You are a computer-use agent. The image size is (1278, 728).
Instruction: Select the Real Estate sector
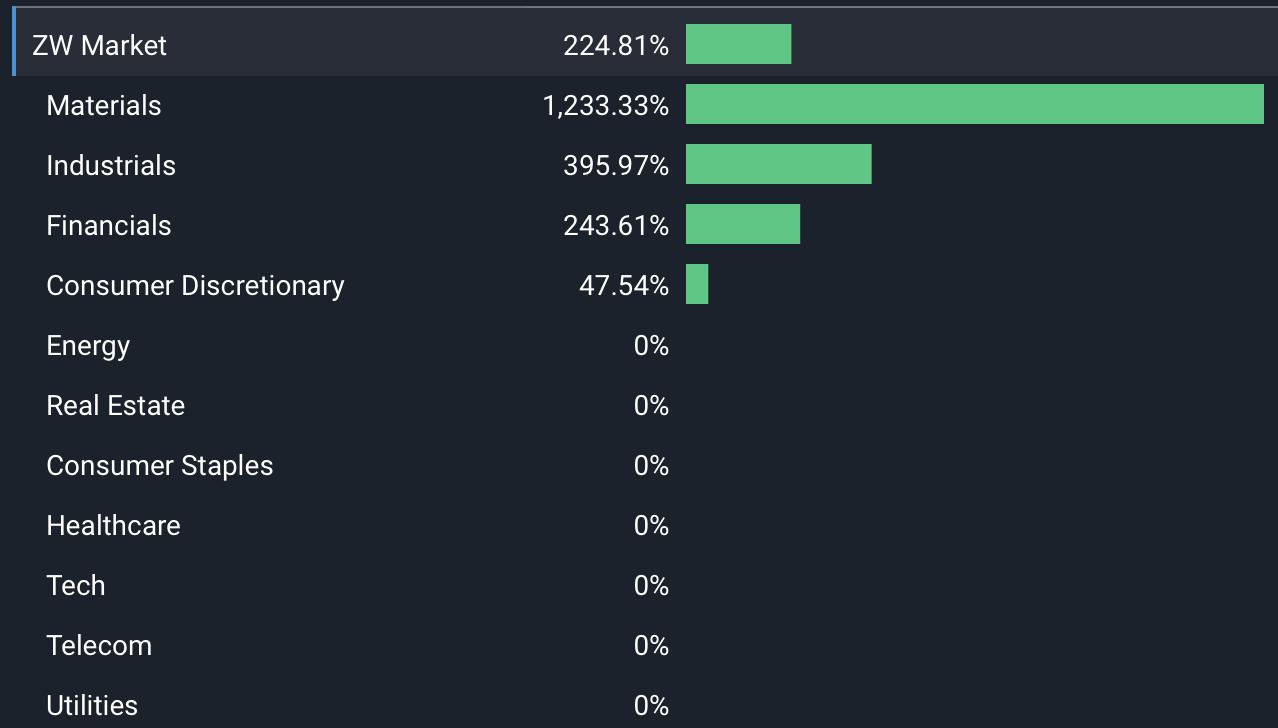(x=115, y=405)
